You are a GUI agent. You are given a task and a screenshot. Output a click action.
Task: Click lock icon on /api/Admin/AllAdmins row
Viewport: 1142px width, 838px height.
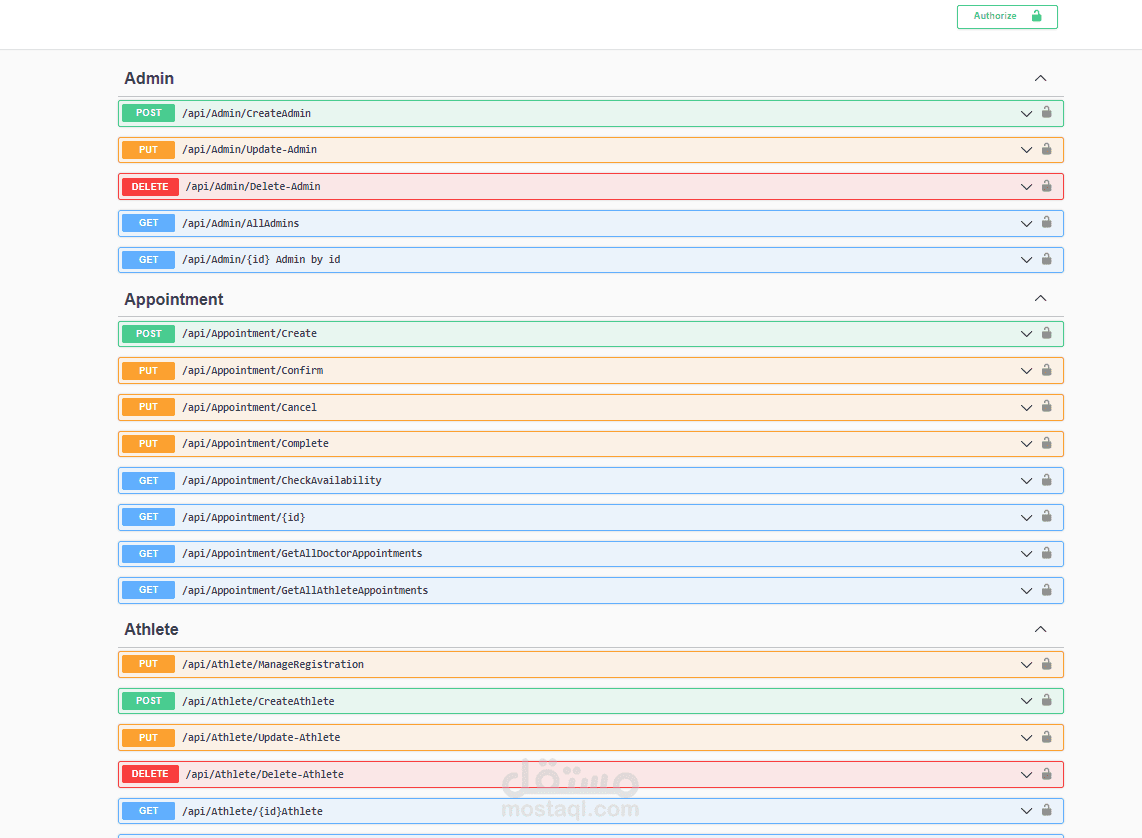point(1047,222)
